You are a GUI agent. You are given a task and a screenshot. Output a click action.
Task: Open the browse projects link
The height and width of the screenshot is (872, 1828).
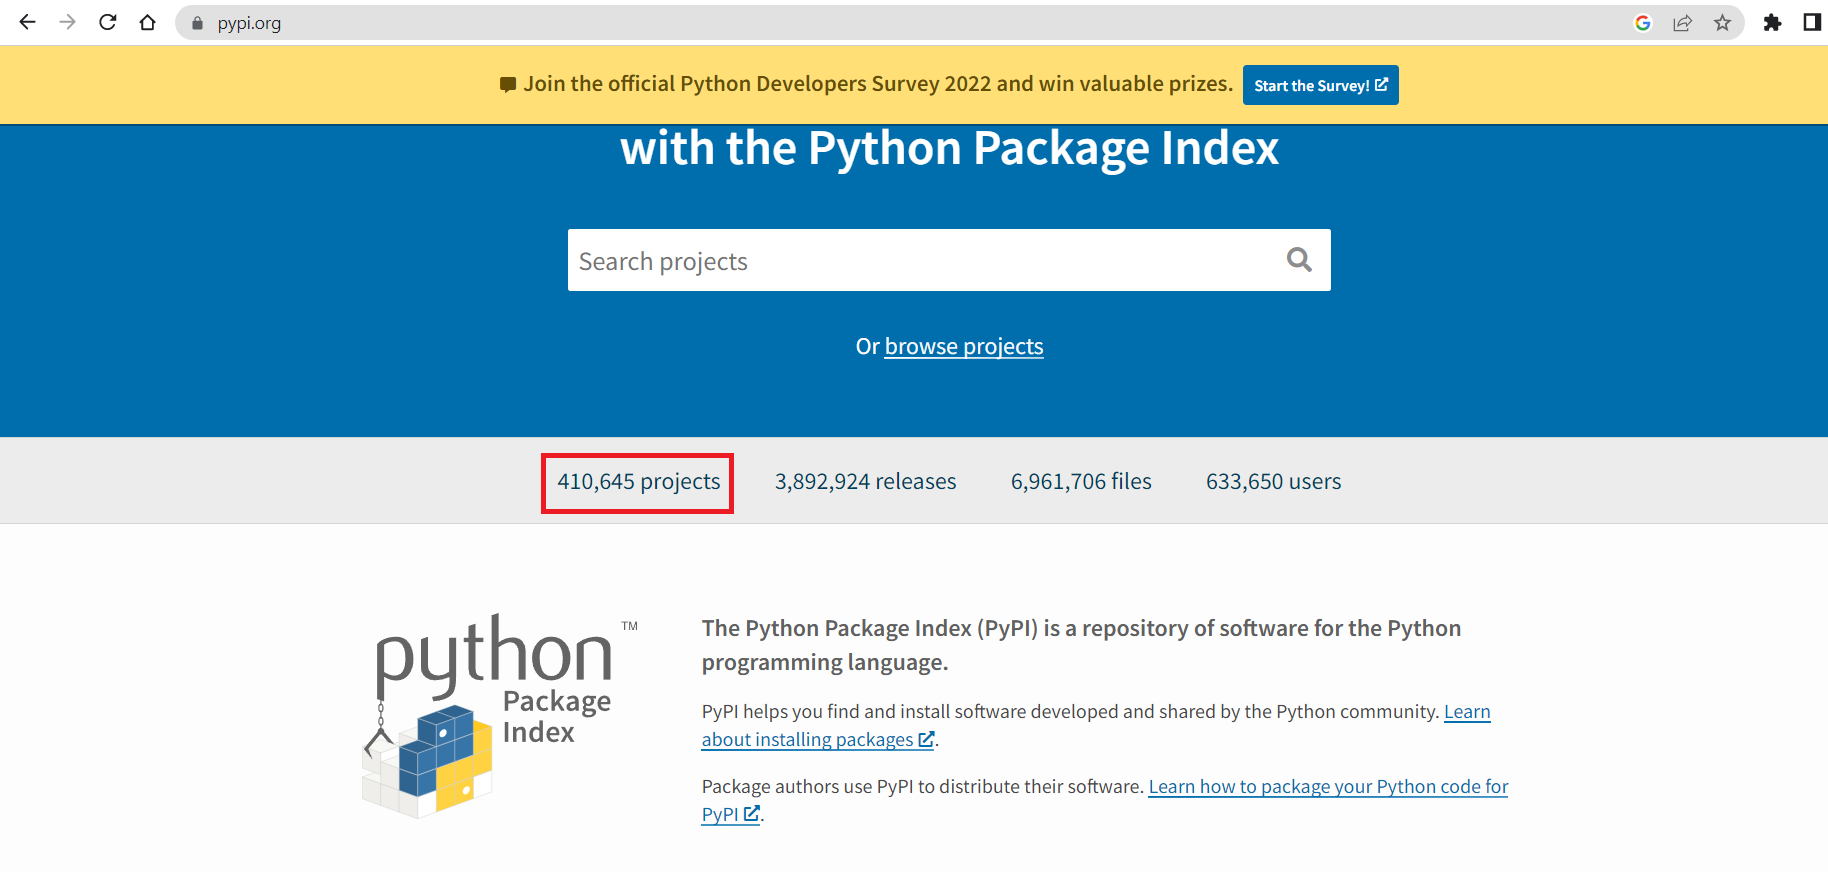pos(964,346)
